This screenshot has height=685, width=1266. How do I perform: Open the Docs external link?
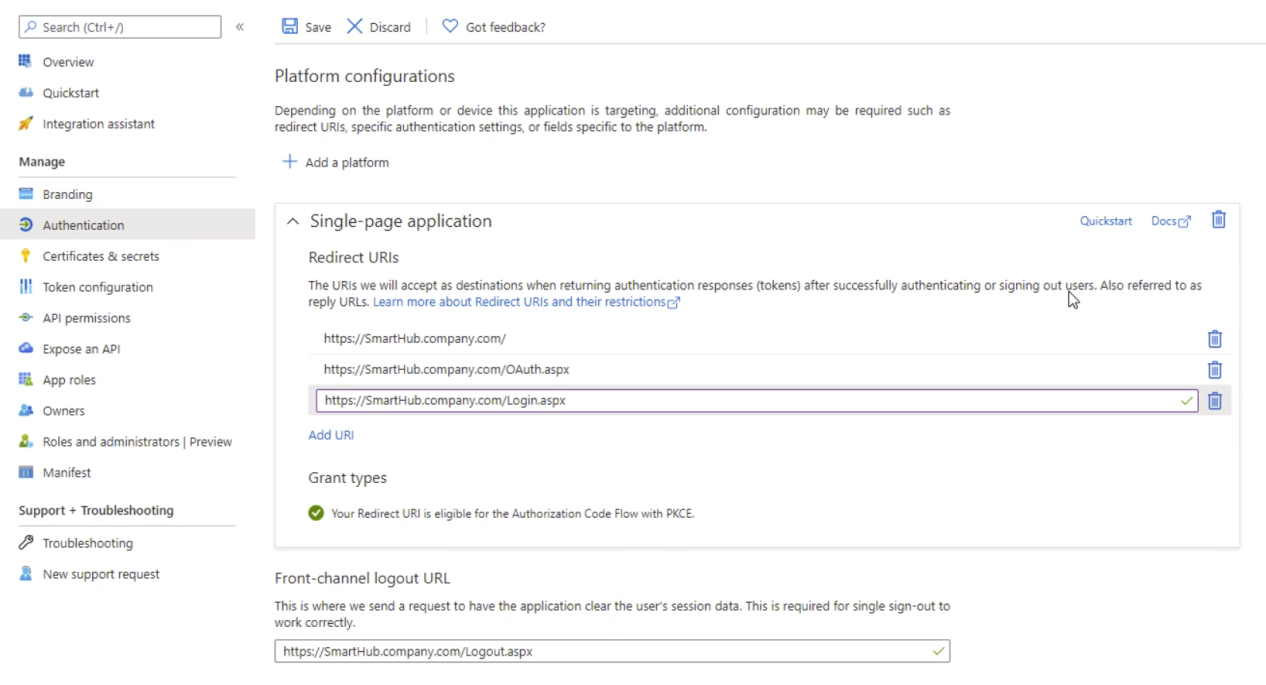point(1170,221)
